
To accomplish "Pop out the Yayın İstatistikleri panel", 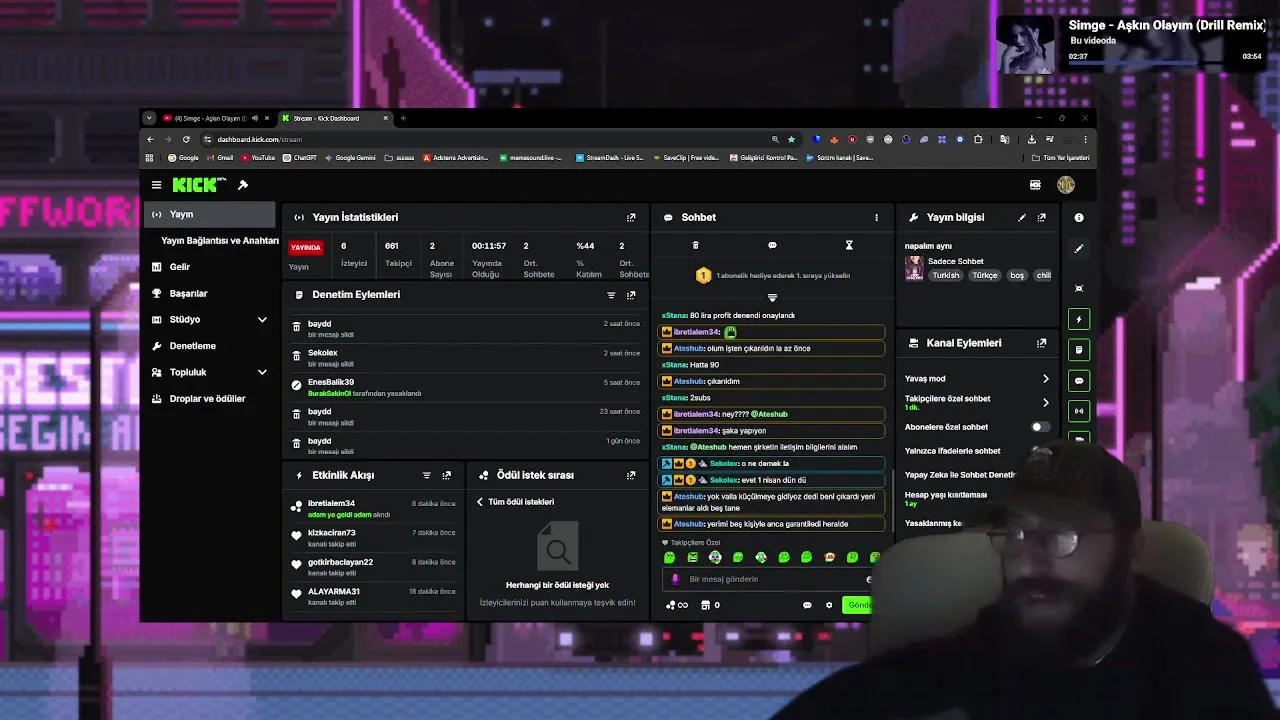I will point(631,217).
